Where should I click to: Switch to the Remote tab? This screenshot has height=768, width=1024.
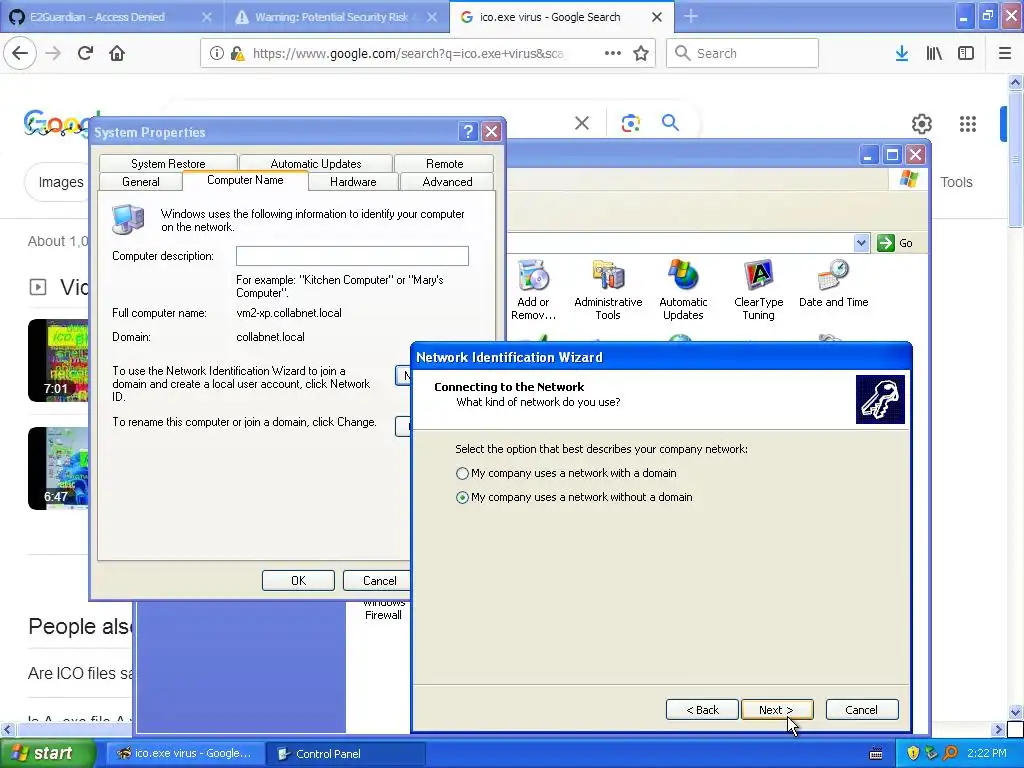tap(444, 163)
